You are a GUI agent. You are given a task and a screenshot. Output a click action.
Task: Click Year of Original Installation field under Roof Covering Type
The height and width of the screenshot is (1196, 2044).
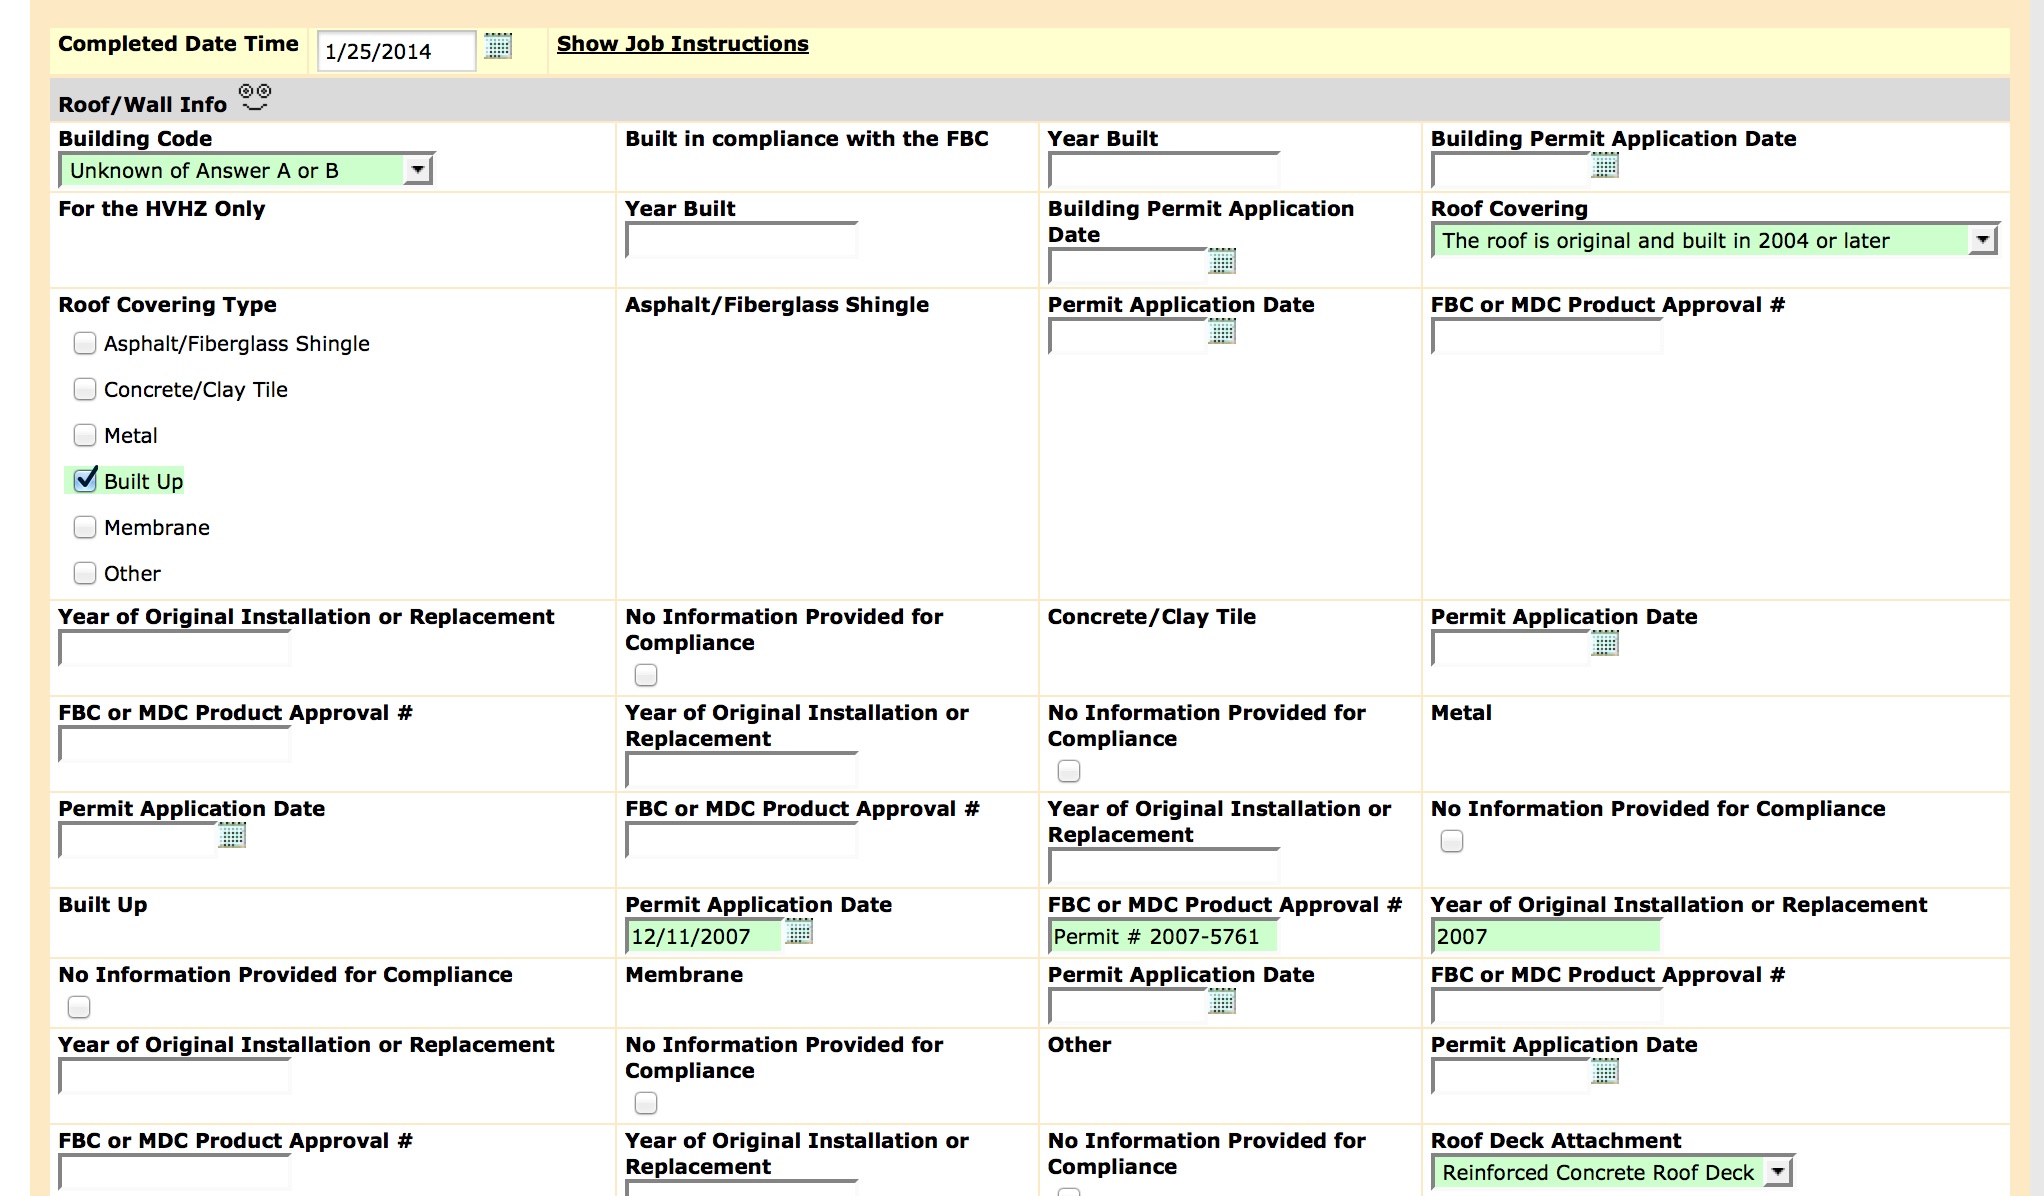[175, 648]
